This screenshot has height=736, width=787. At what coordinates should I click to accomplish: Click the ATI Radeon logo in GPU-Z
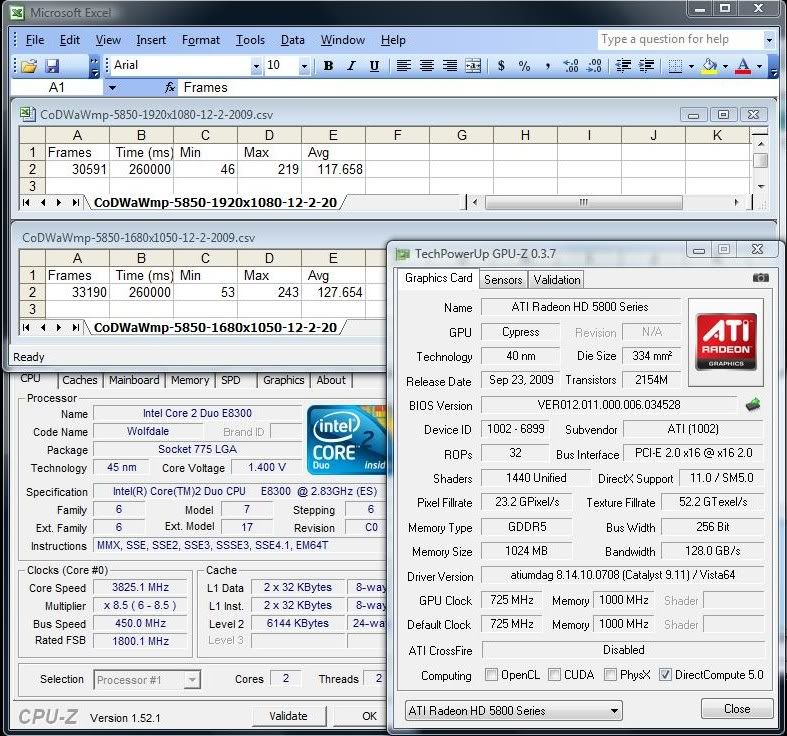click(726, 342)
